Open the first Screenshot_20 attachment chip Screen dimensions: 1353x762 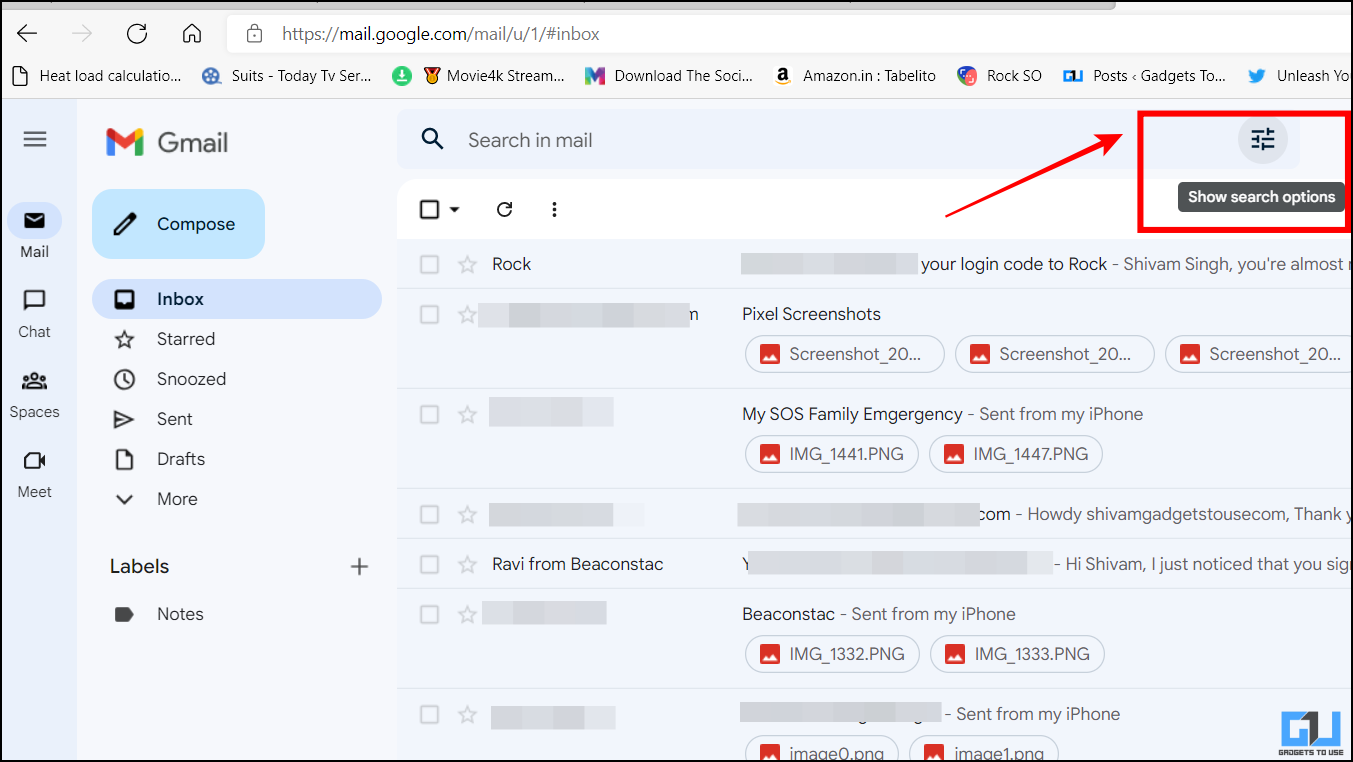[845, 354]
